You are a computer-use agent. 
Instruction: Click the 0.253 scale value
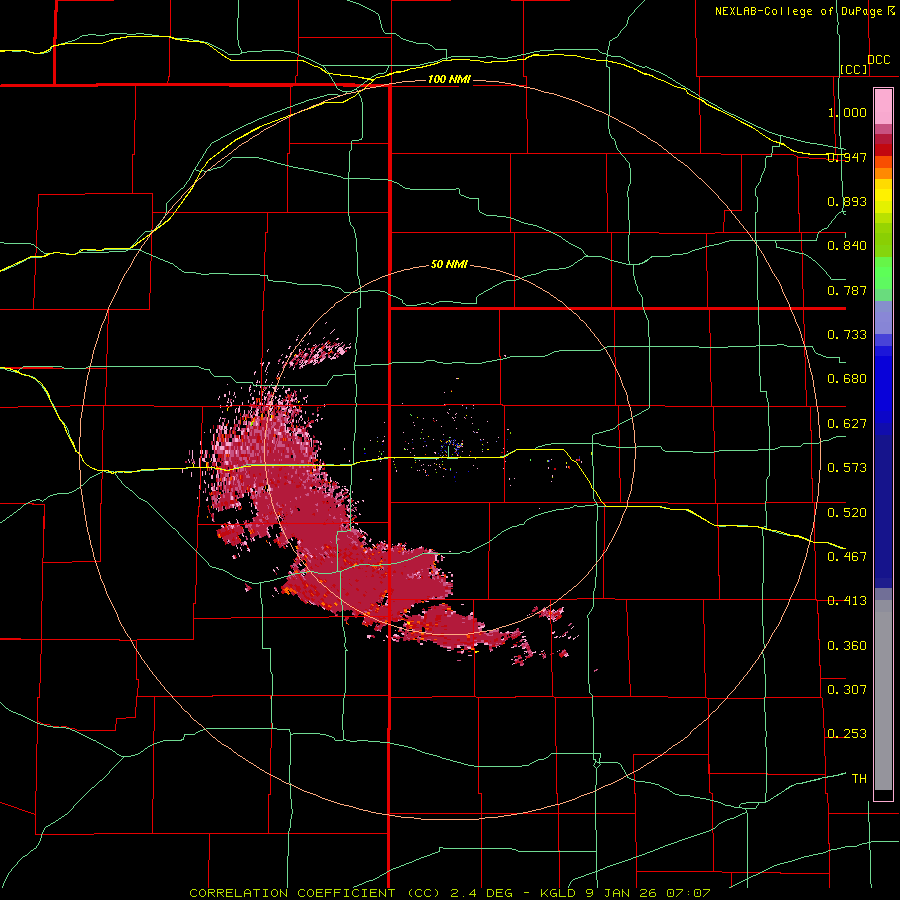point(847,734)
